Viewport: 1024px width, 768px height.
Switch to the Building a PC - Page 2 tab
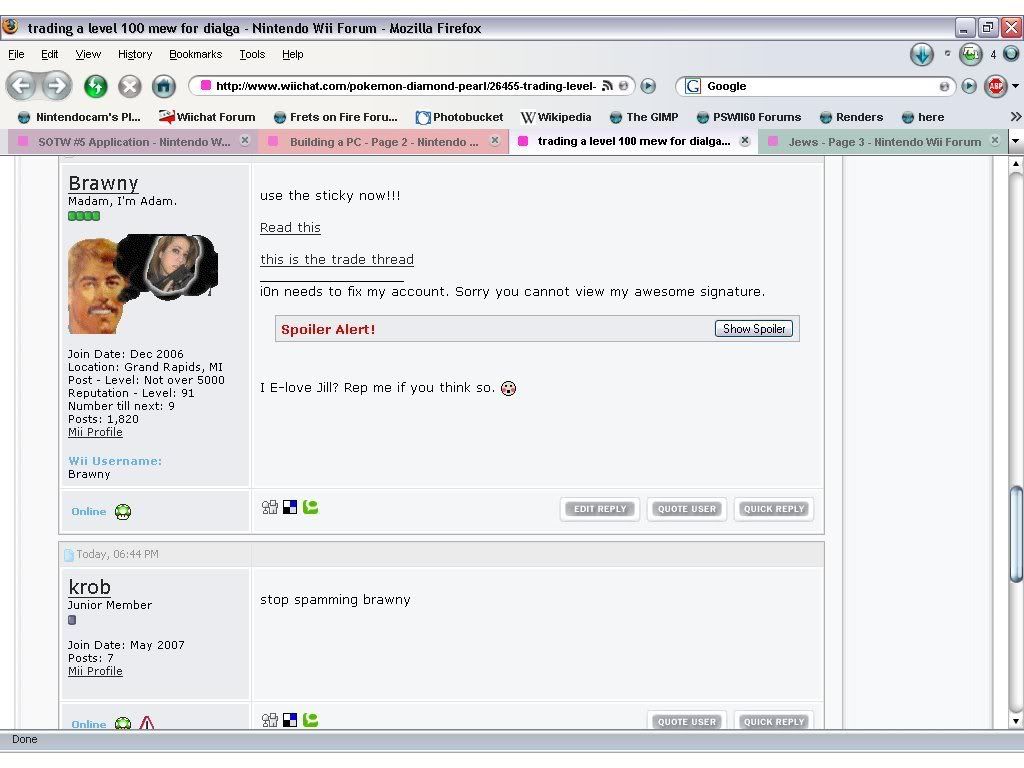(x=383, y=142)
